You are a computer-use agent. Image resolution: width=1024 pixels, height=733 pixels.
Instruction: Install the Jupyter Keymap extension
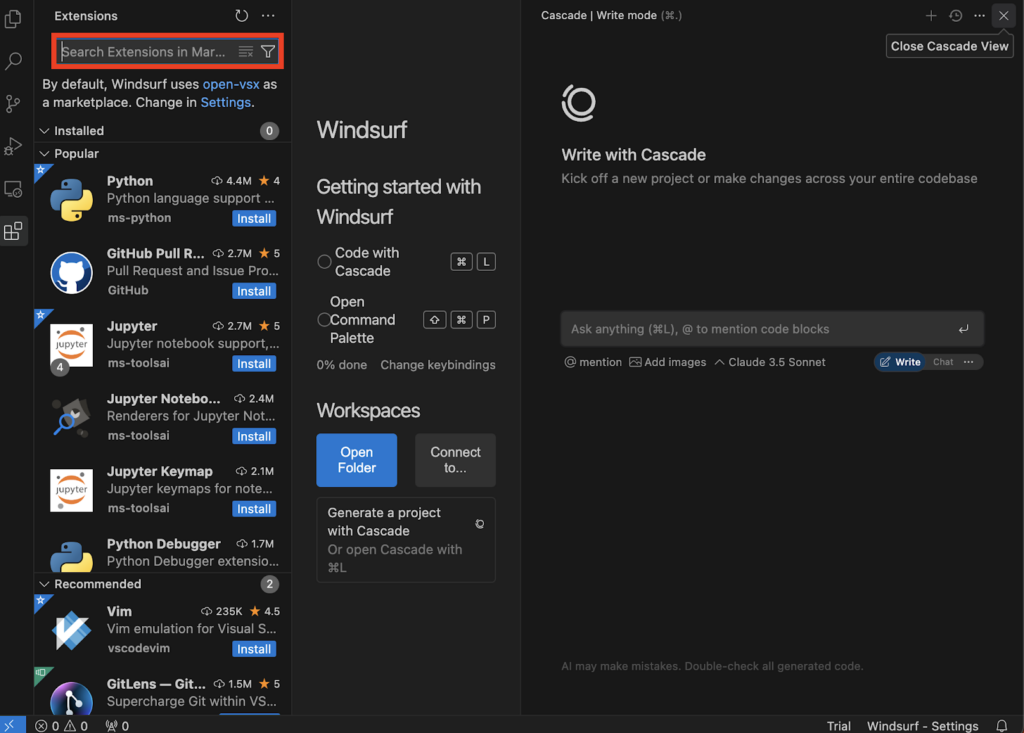254,509
